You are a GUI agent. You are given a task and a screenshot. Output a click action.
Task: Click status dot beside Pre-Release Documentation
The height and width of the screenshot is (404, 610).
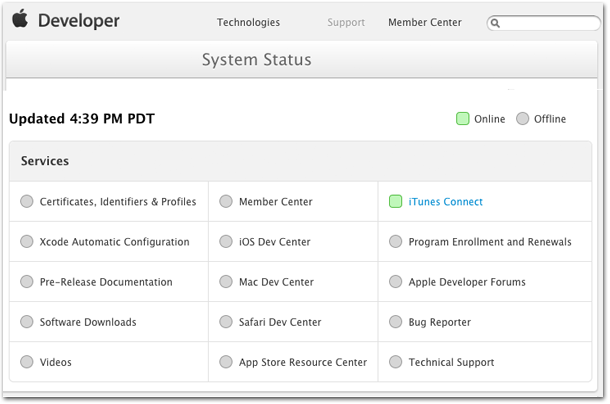tap(27, 281)
